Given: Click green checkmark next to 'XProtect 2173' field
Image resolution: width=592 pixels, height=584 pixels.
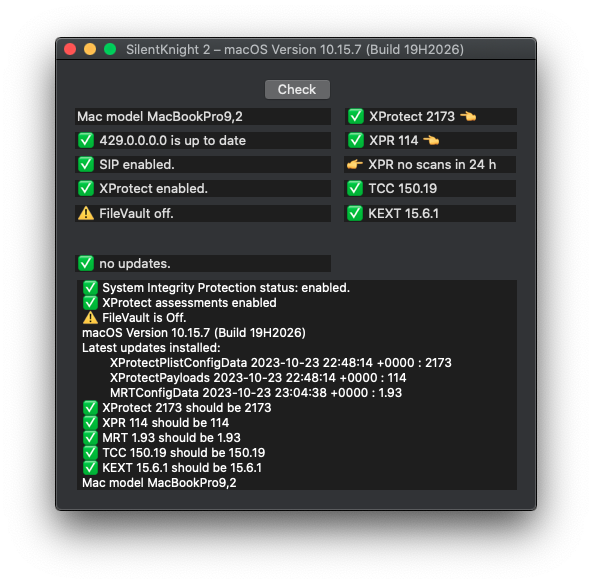Looking at the screenshot, I should point(356,116).
